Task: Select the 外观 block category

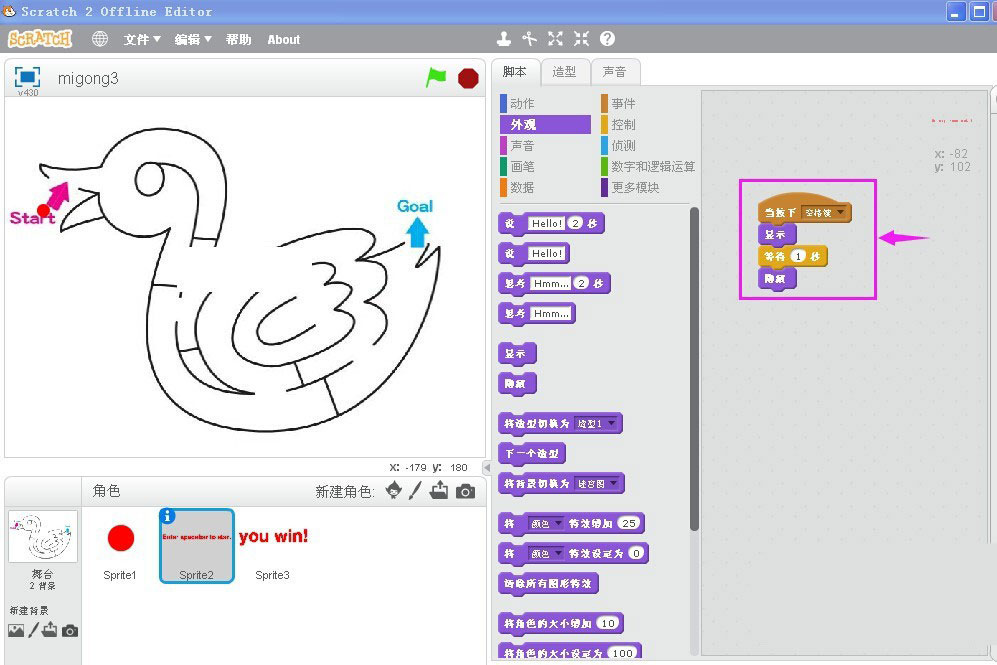Action: pos(545,125)
